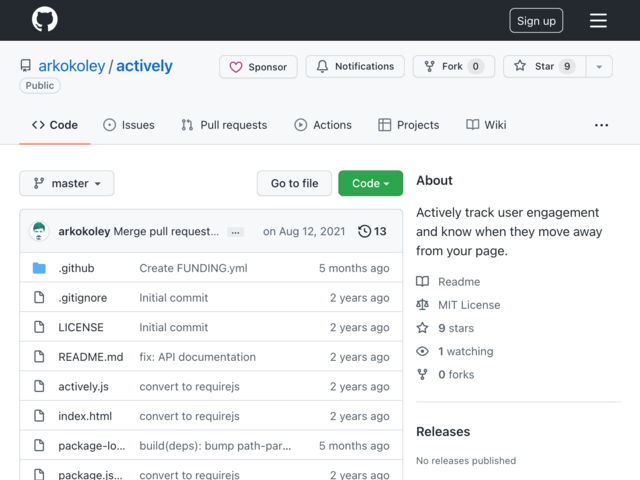Open the package-lo... file
640x480 pixels.
tap(92, 446)
